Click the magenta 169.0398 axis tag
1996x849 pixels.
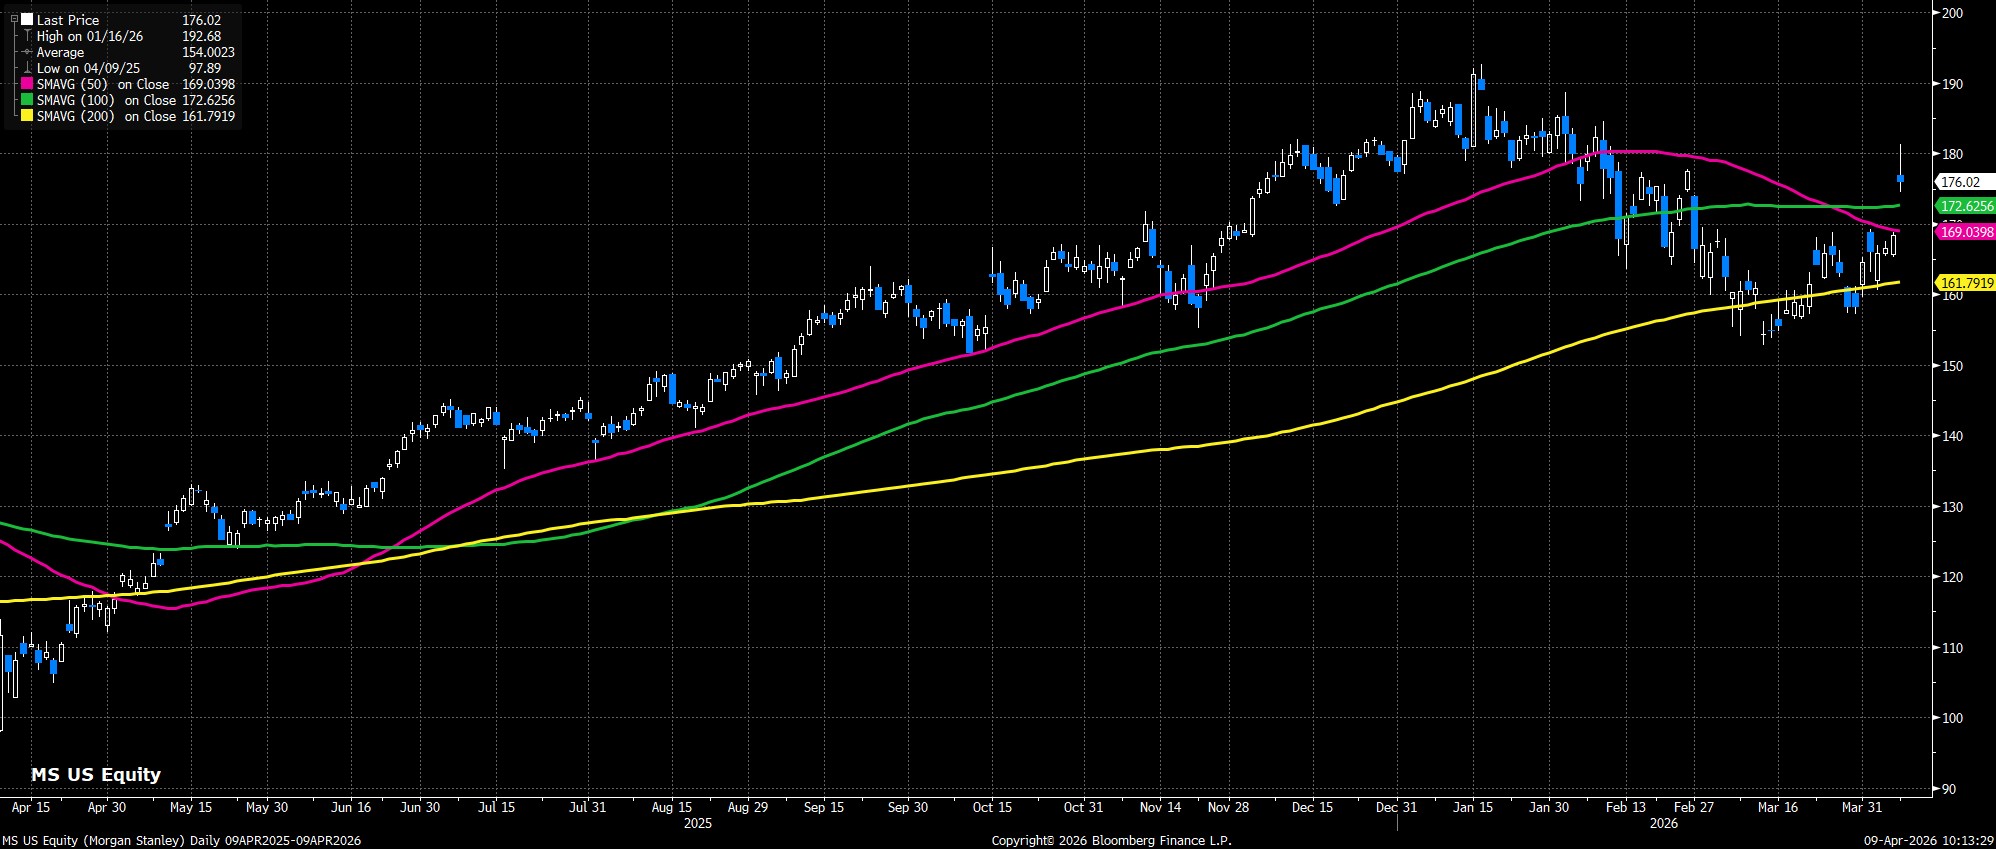tap(1966, 232)
